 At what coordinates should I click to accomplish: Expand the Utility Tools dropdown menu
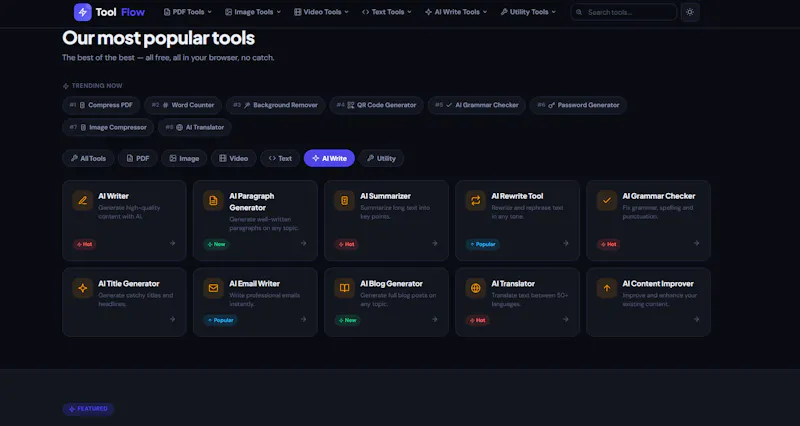point(528,12)
